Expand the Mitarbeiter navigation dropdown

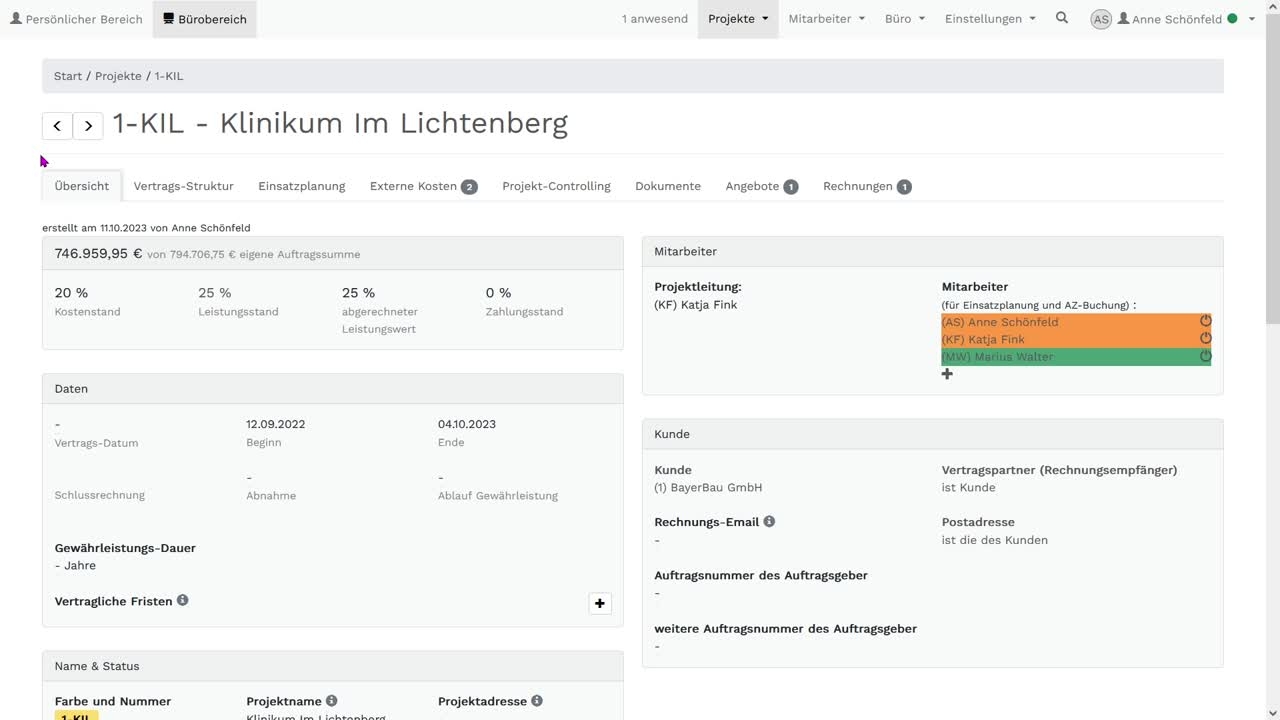(826, 19)
